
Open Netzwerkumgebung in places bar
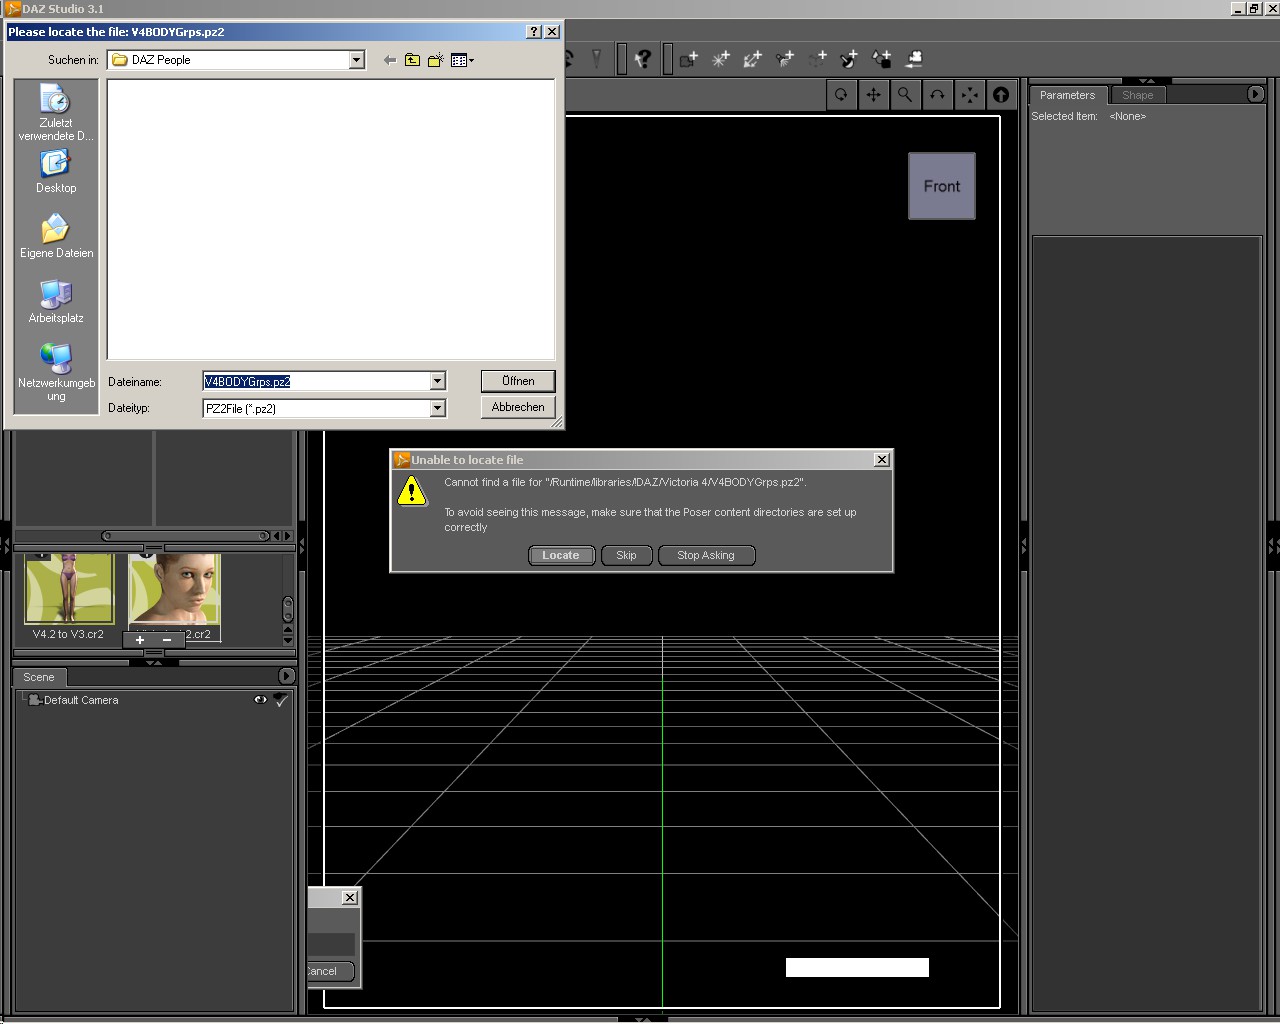coord(56,372)
